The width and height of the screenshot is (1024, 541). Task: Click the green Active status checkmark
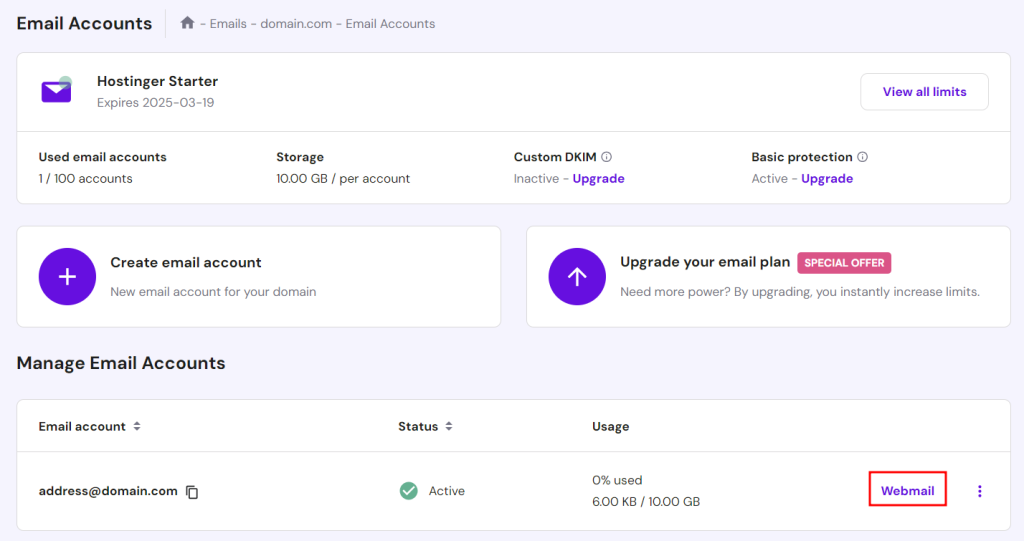[408, 491]
